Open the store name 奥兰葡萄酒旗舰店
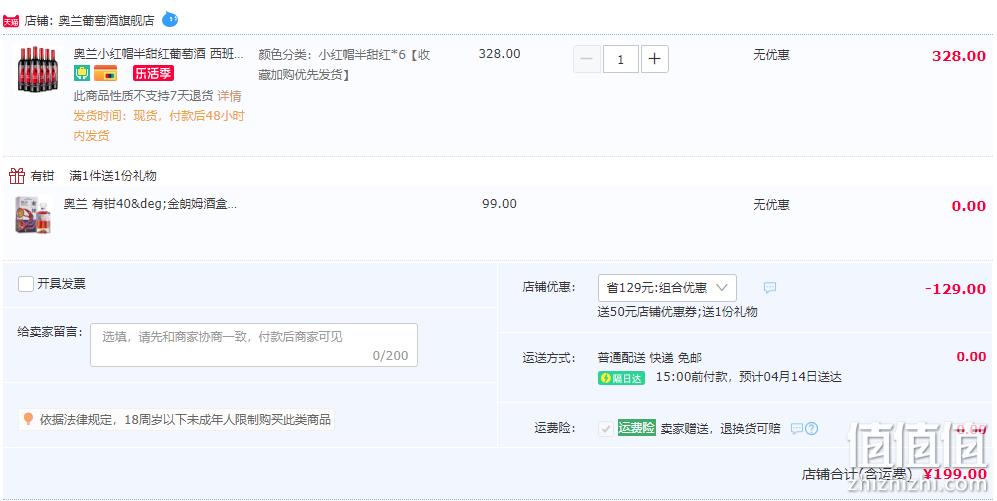This screenshot has height=501, width=997. [106, 20]
